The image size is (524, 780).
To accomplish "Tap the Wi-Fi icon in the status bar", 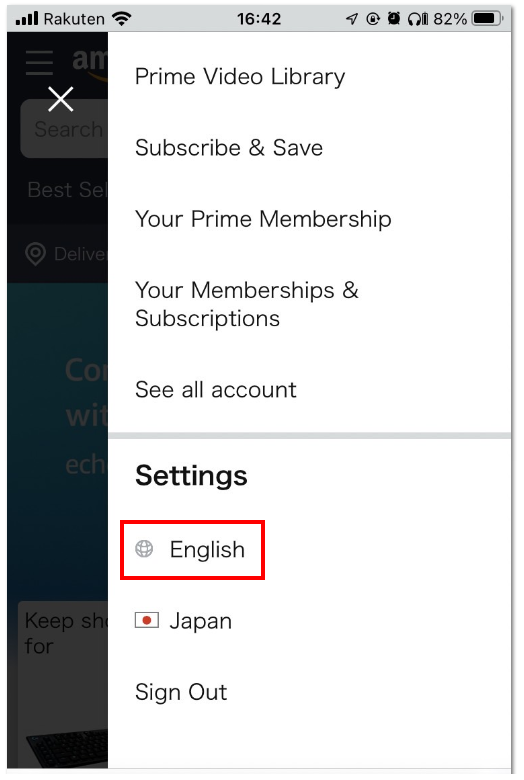I will click(121, 19).
